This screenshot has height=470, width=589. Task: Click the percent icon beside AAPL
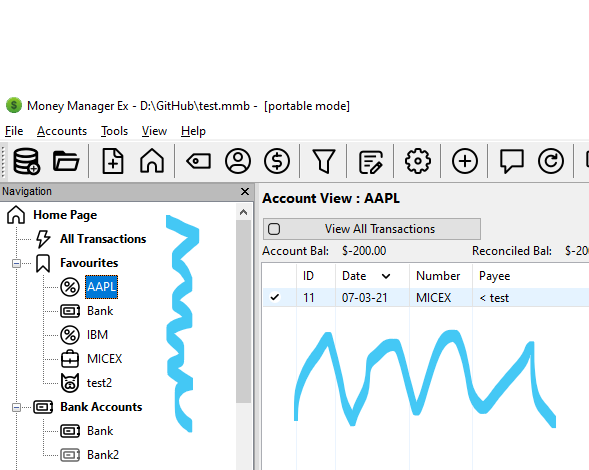pos(70,287)
